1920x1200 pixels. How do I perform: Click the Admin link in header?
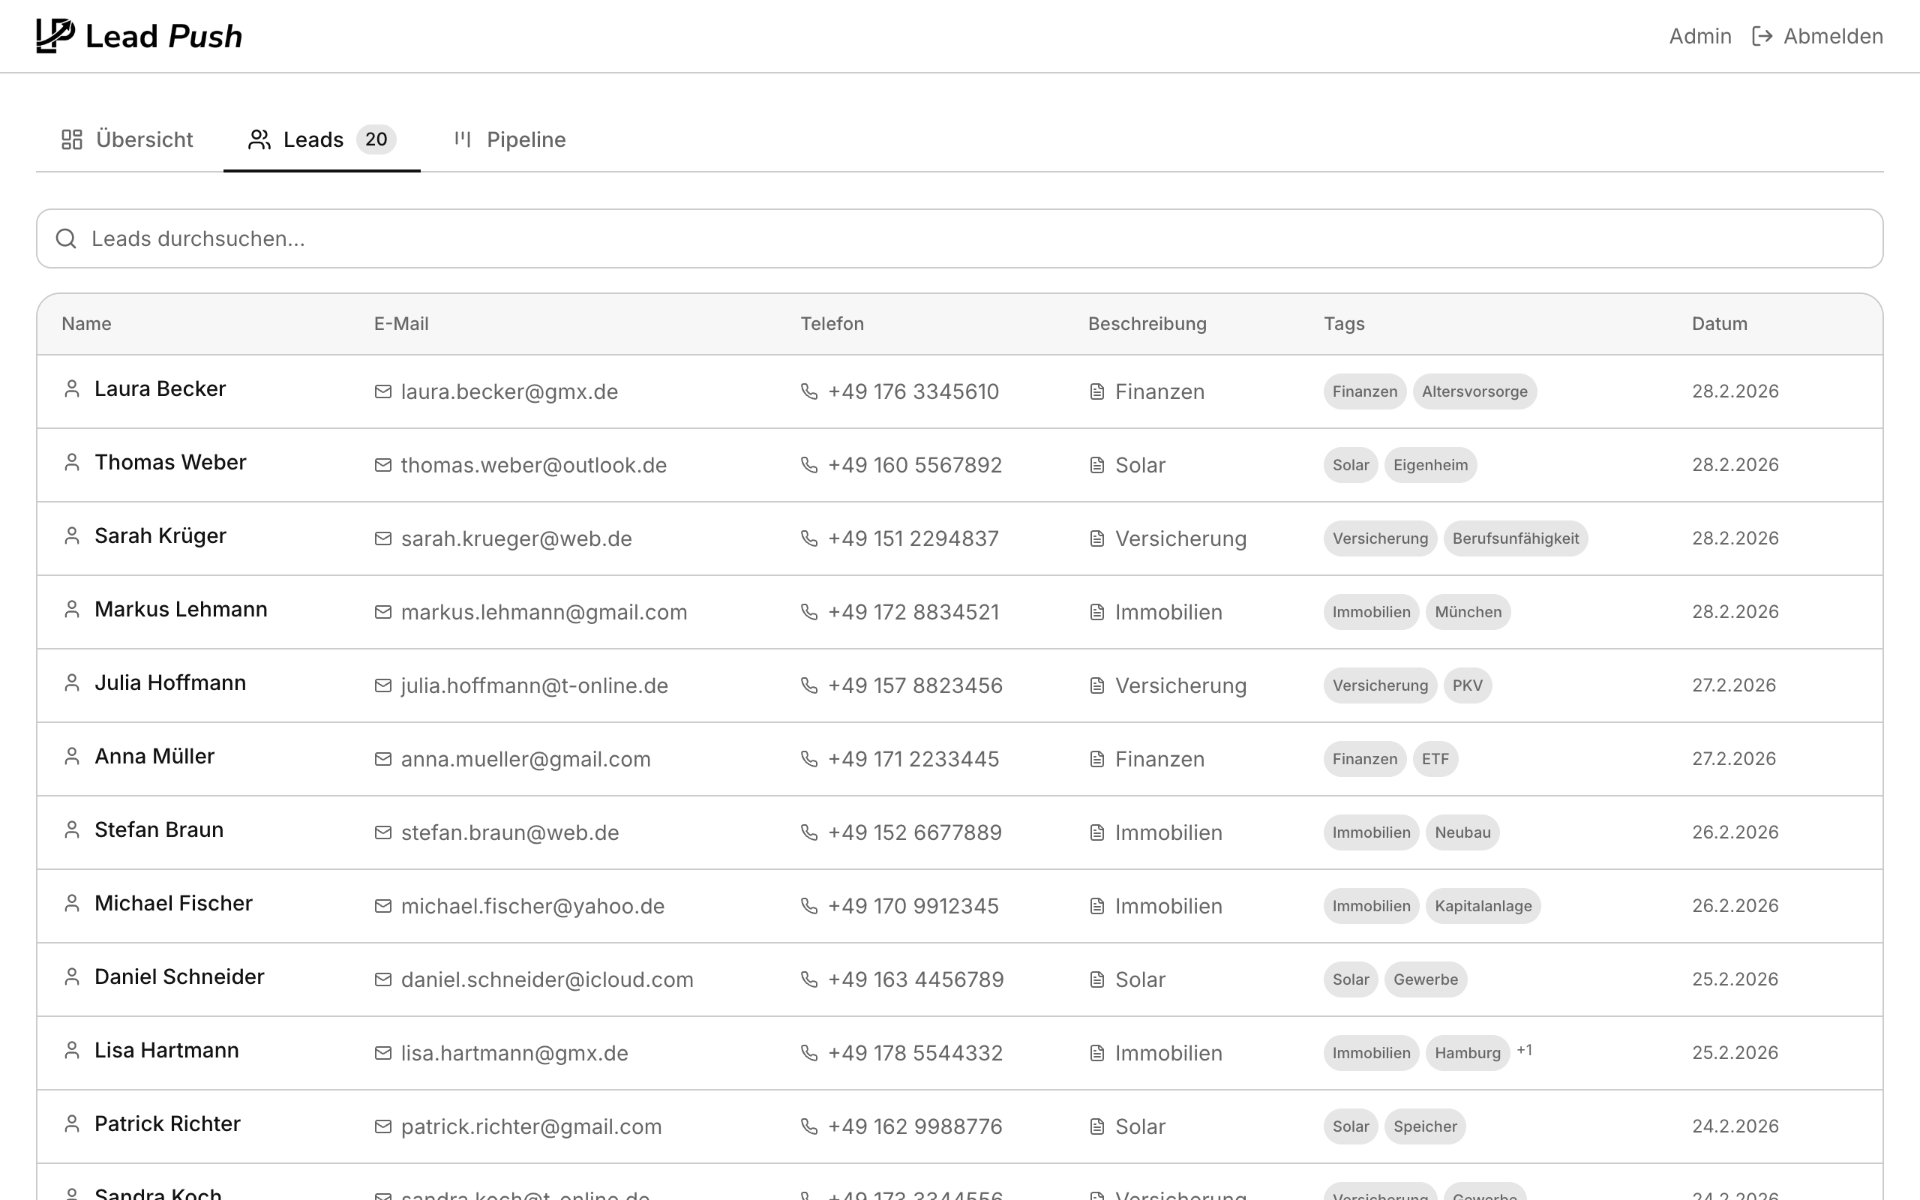[x=1700, y=36]
